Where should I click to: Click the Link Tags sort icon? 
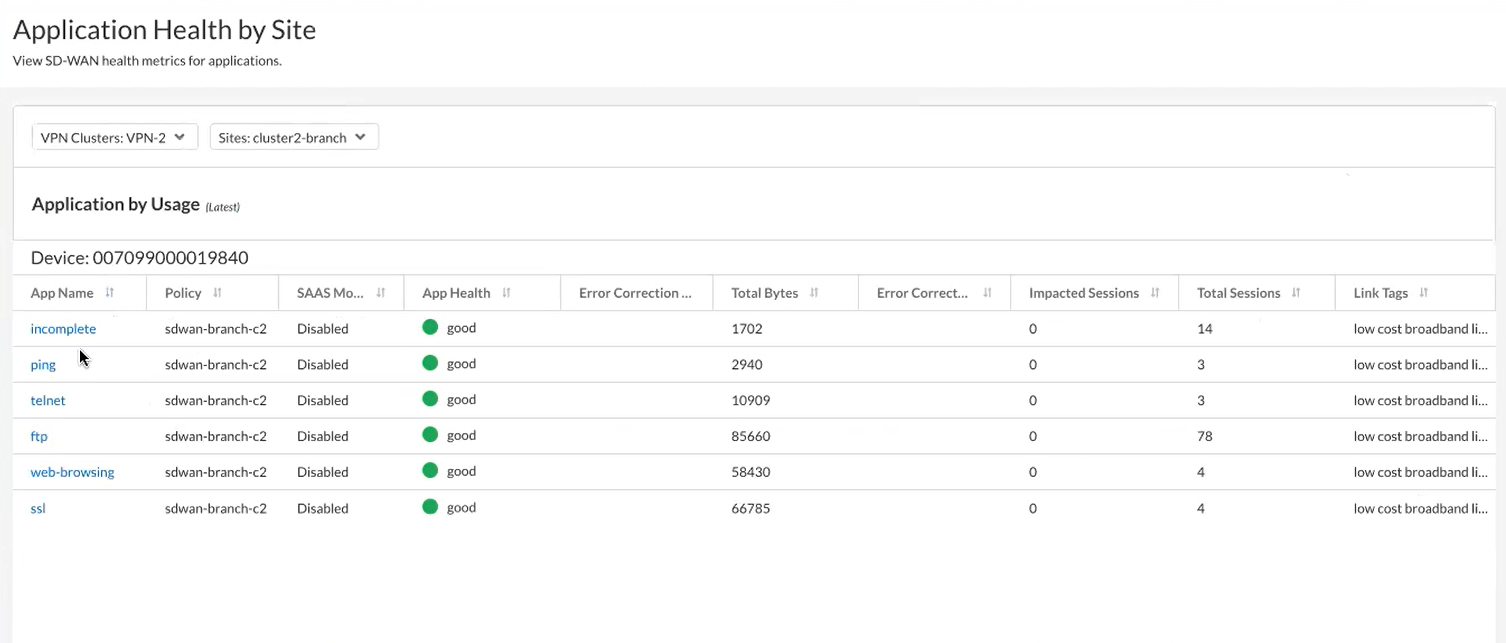point(1423,293)
